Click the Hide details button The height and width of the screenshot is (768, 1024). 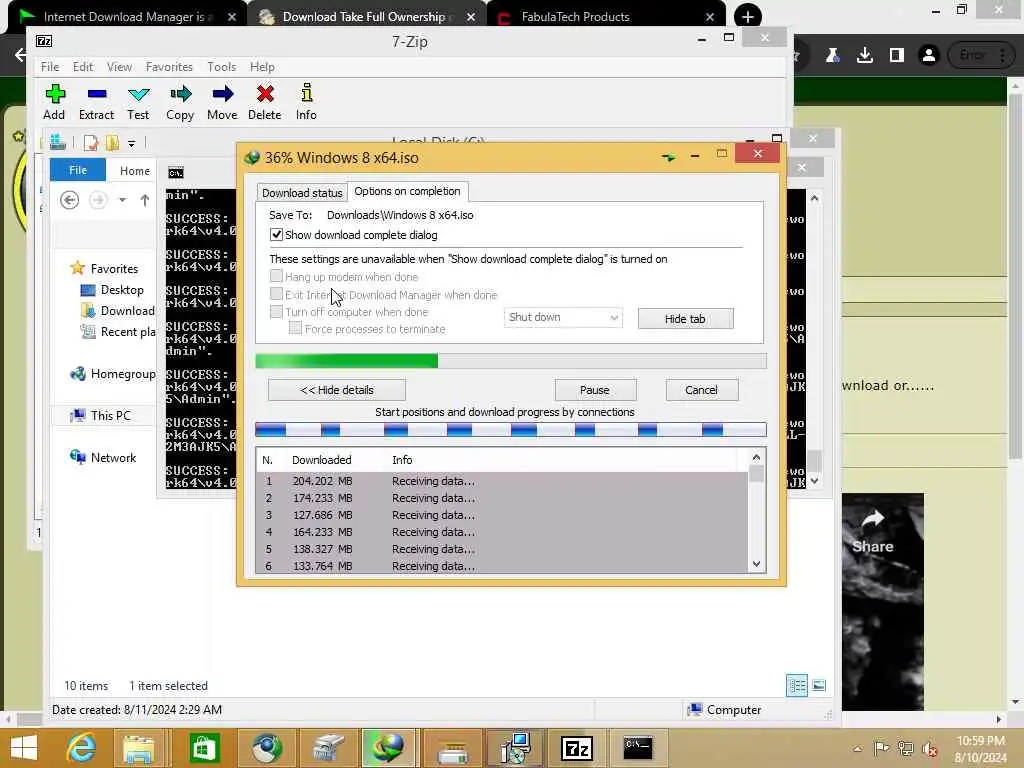[337, 390]
